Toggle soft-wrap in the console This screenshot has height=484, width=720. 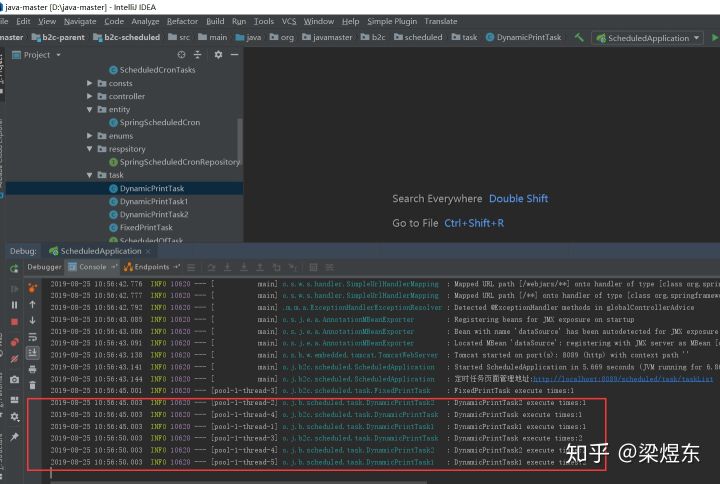pyautogui.click(x=33, y=337)
